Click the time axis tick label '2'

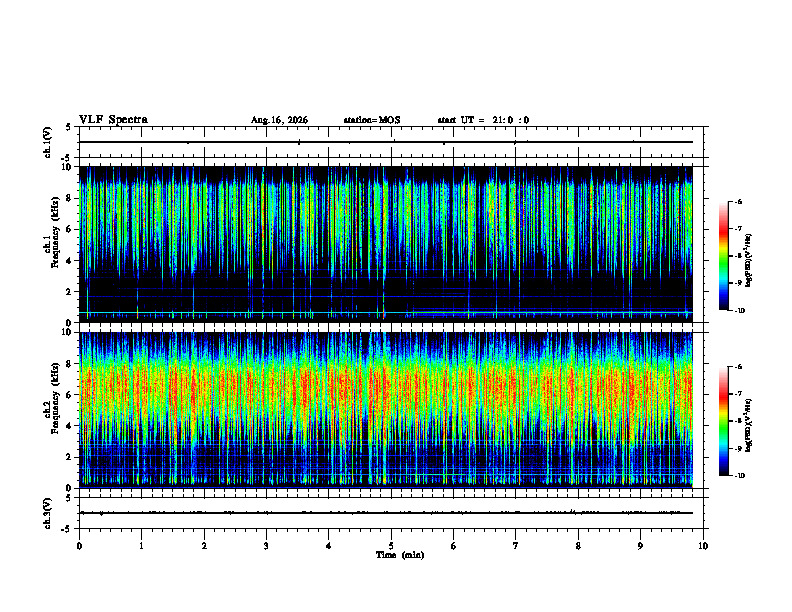(x=204, y=546)
